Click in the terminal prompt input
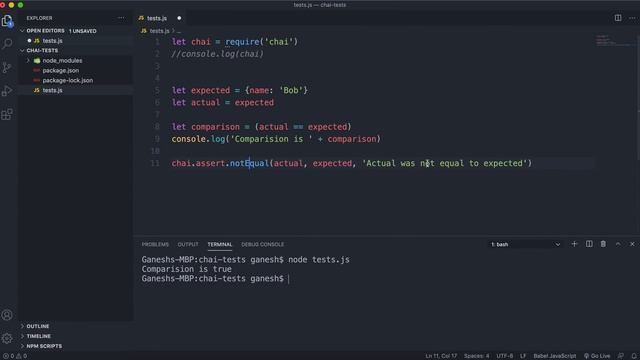The width and height of the screenshot is (640, 360). tap(288, 279)
